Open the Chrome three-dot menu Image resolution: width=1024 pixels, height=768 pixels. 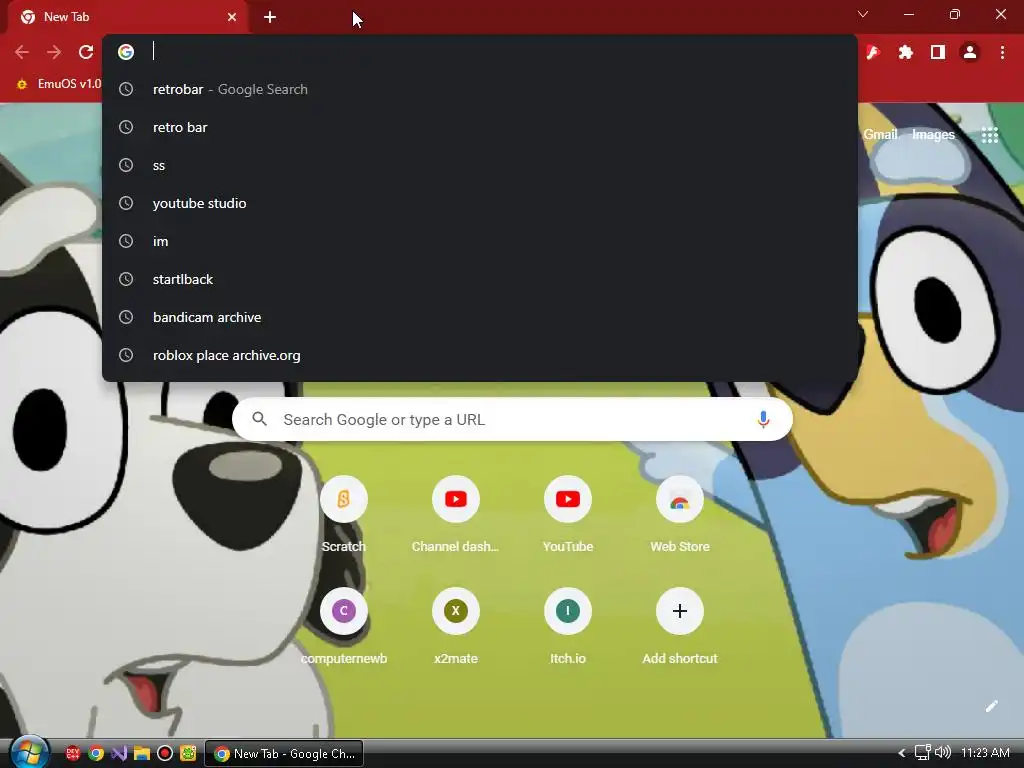[1002, 52]
